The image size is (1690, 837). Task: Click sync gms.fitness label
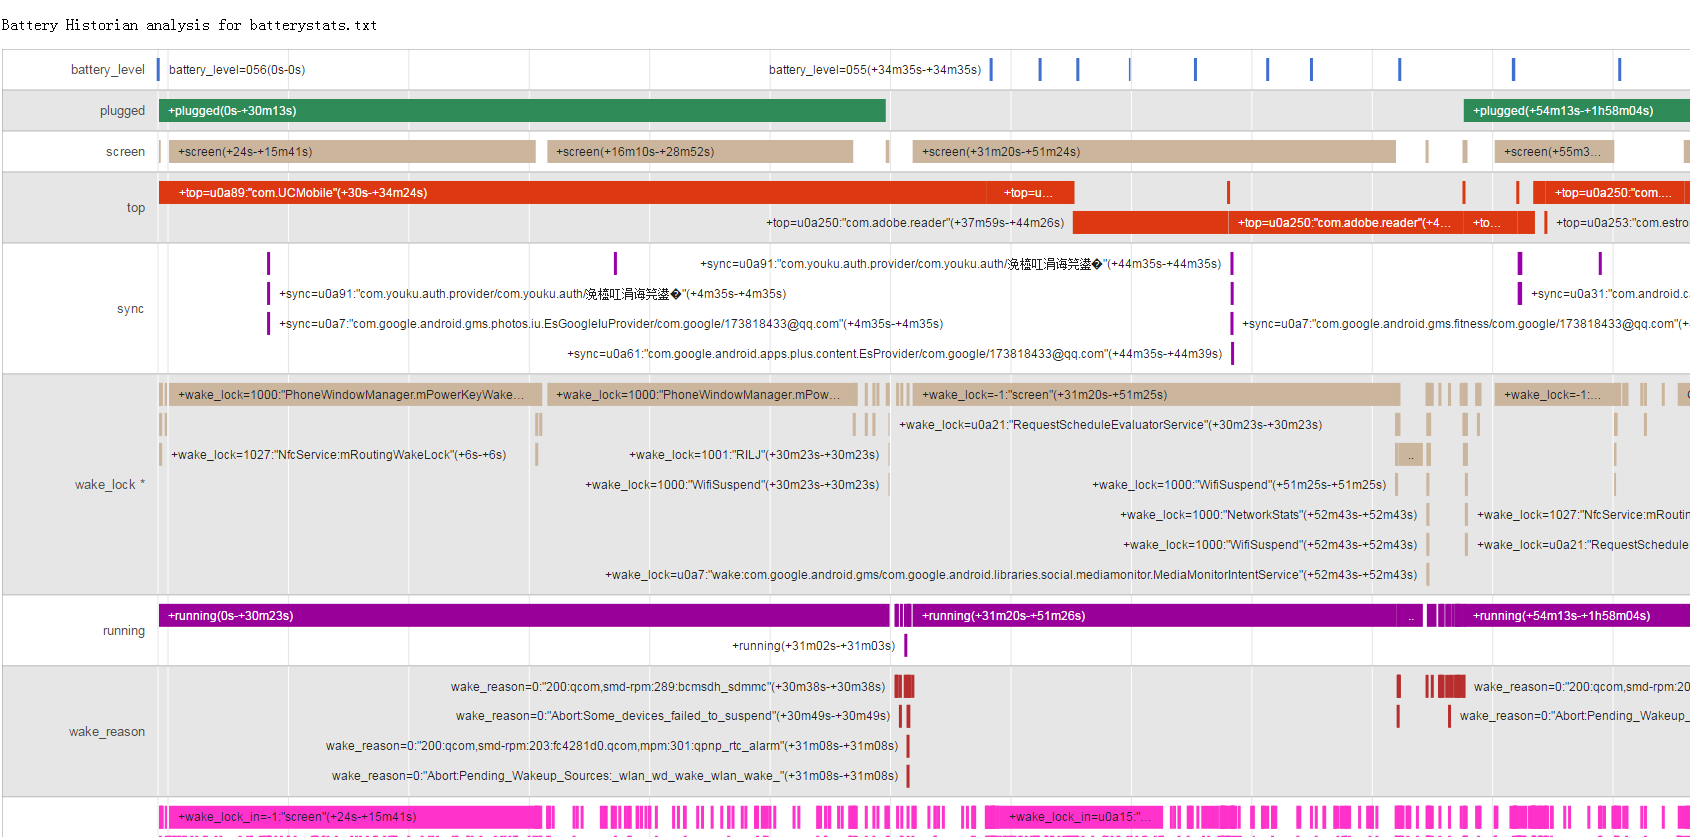click(x=1466, y=324)
